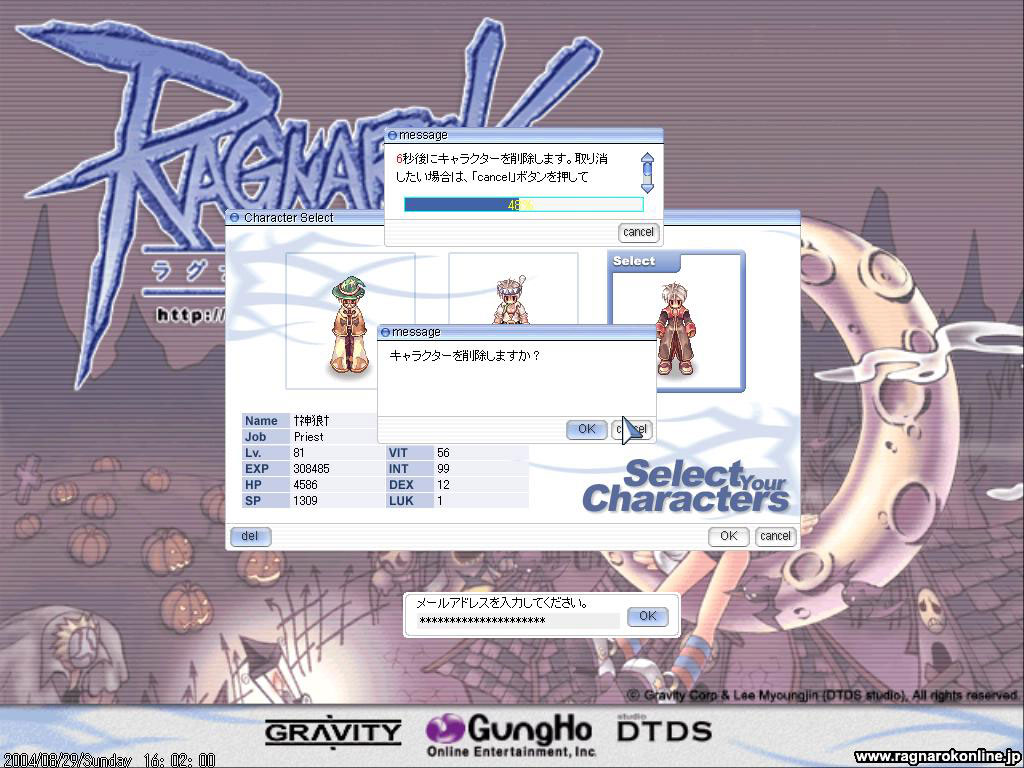Viewport: 1024px width, 768px height.
Task: Click the HP value "4586"
Action: pyautogui.click(x=306, y=485)
